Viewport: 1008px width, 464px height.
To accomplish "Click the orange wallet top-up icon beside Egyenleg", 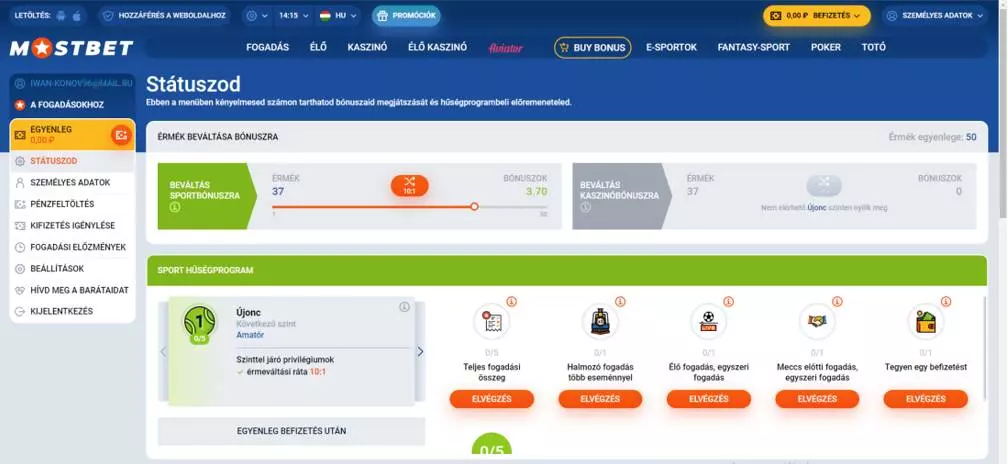I will pos(121,135).
